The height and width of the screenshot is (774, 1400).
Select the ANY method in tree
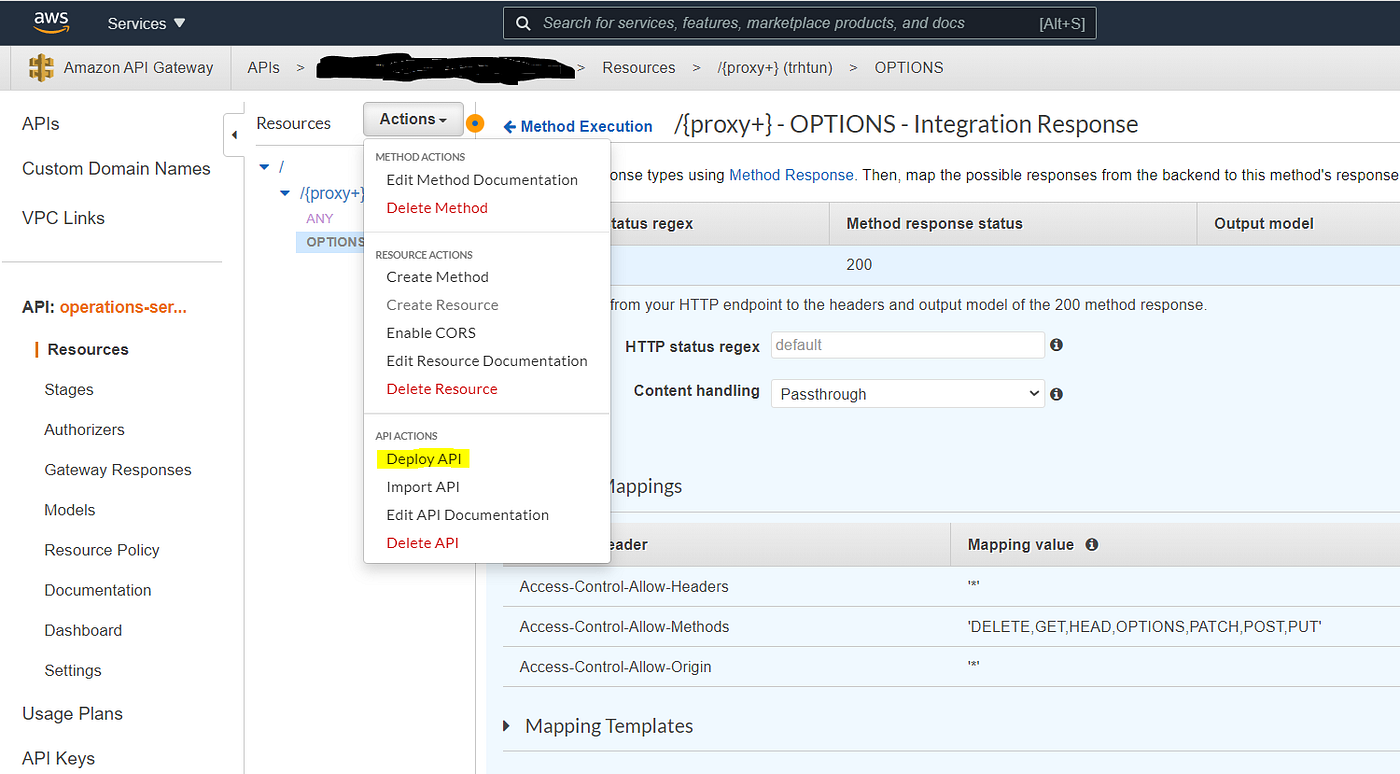click(320, 218)
